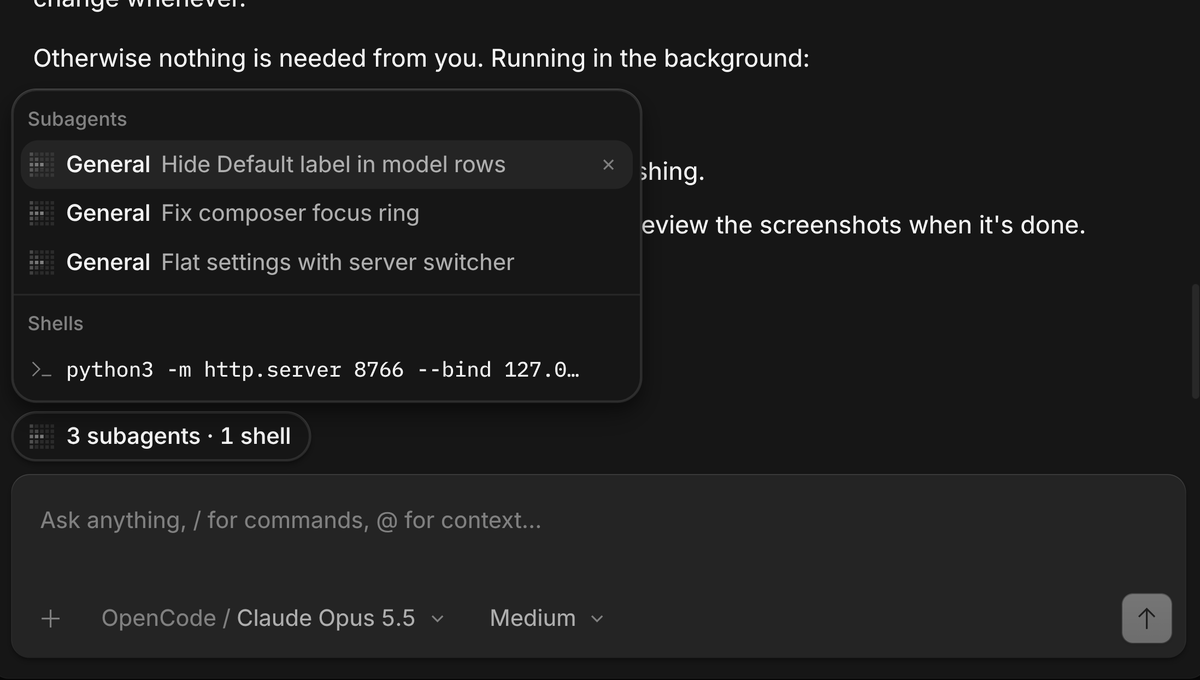Click the text 'eview the screenshots when it's done.'

click(x=863, y=225)
